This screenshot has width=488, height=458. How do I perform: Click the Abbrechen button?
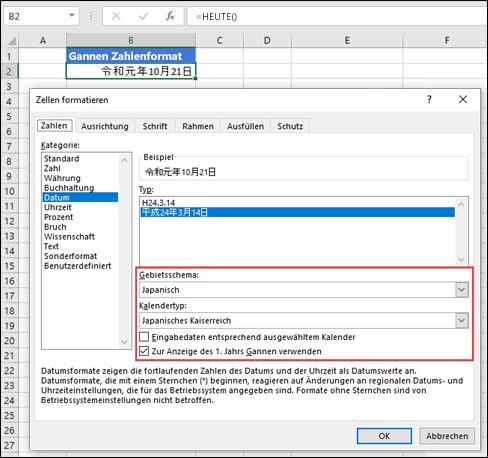pos(447,436)
